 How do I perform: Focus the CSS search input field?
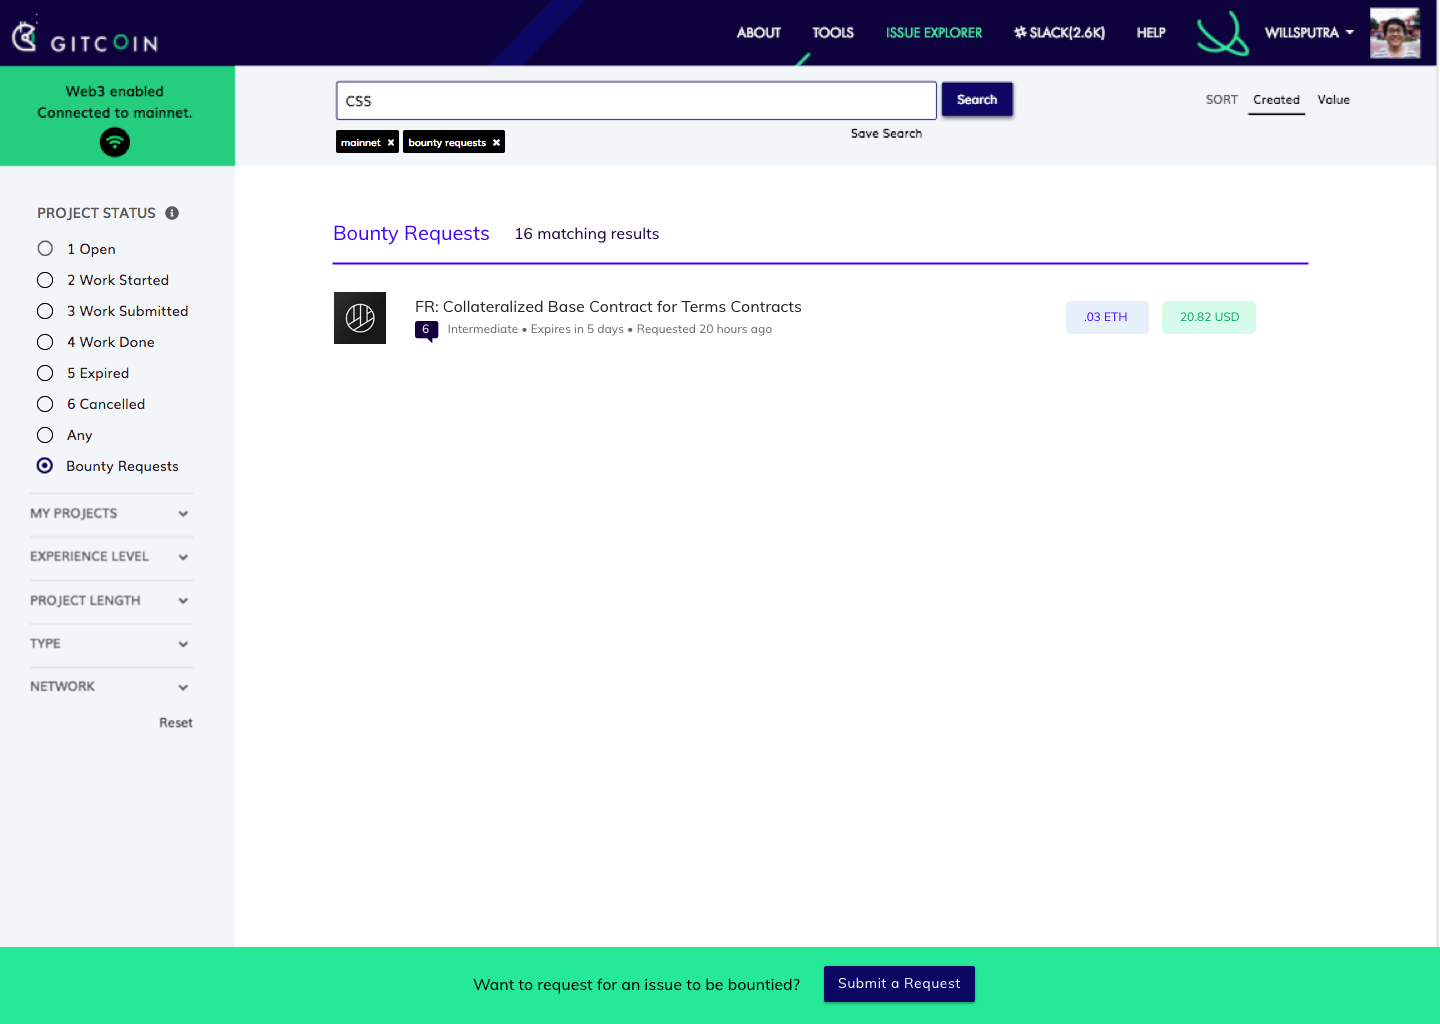tap(636, 101)
